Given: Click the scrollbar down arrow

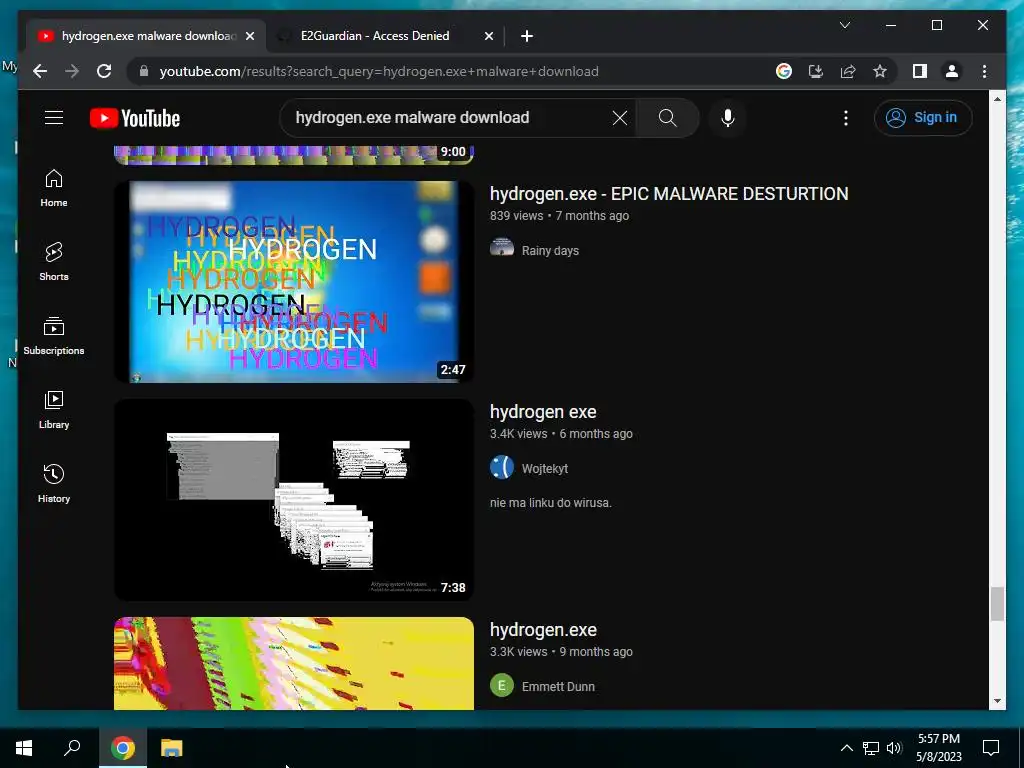Looking at the screenshot, I should point(997,701).
